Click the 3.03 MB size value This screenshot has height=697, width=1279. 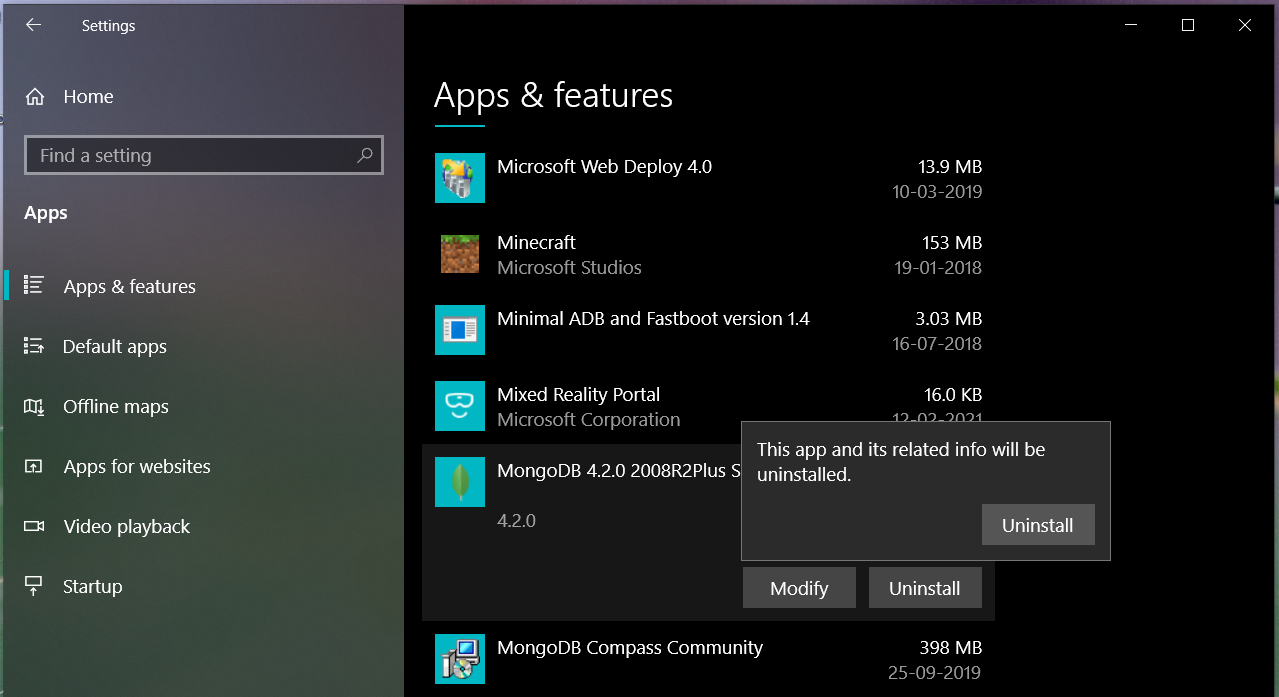click(949, 319)
